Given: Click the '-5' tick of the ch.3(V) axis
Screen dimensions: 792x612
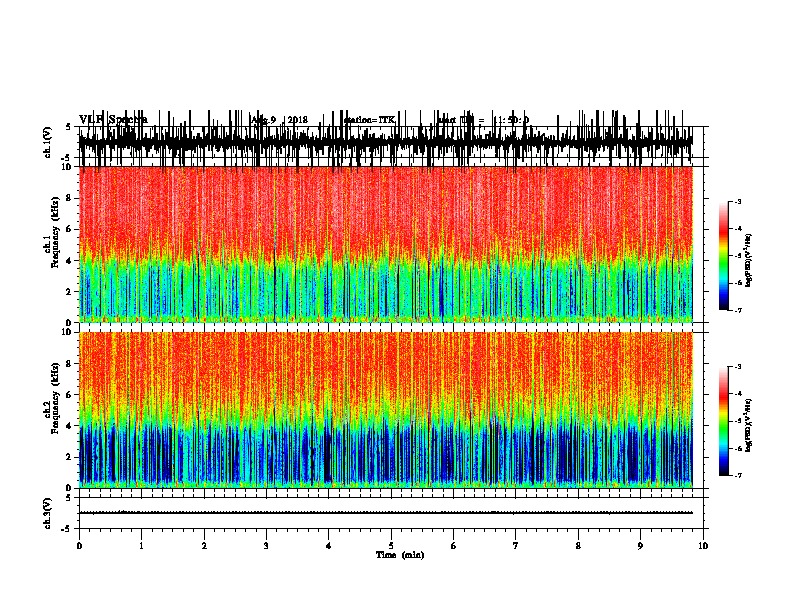Looking at the screenshot, I should click(67, 529).
